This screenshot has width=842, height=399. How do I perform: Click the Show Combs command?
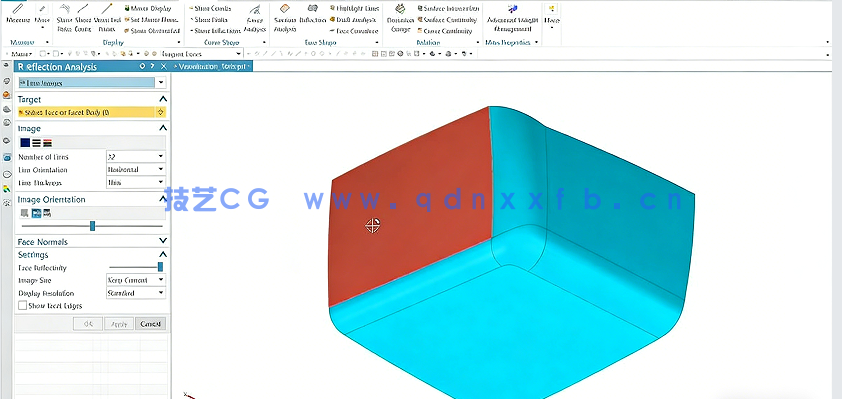210,8
